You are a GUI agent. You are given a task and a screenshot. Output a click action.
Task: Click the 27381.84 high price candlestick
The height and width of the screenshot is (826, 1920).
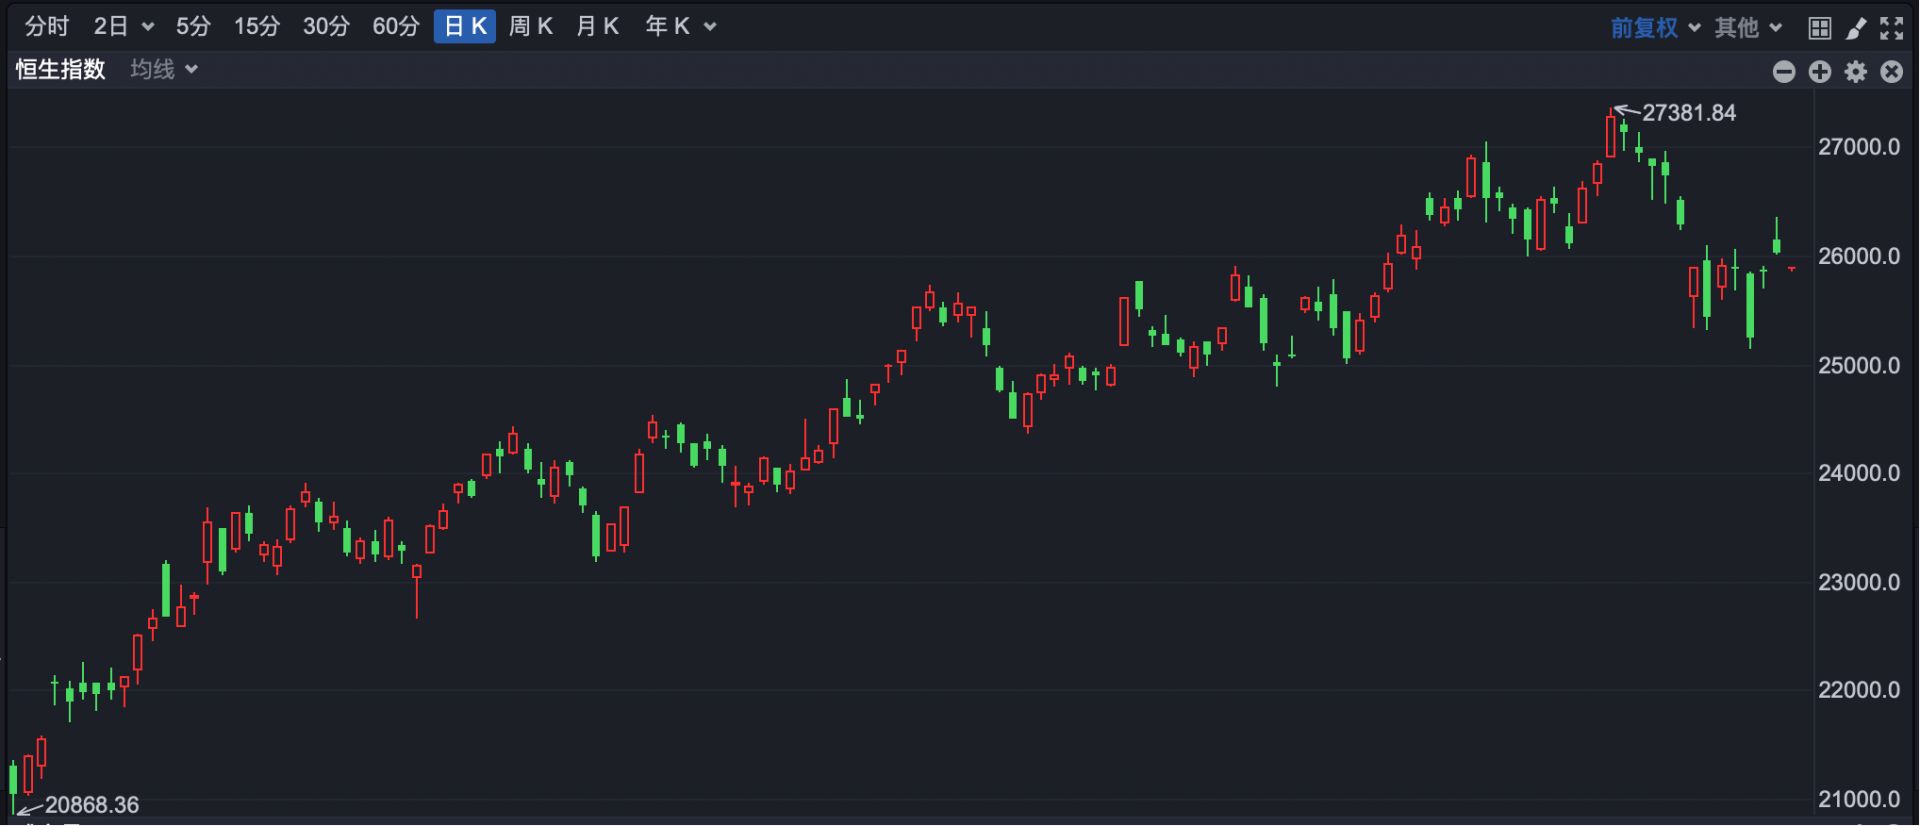coord(1611,137)
